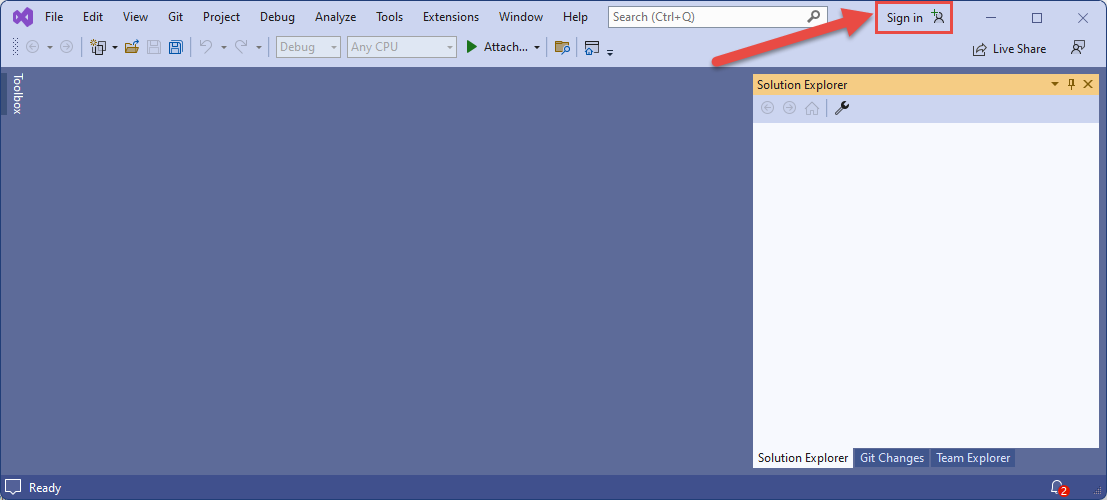Click Sign in

(x=904, y=18)
